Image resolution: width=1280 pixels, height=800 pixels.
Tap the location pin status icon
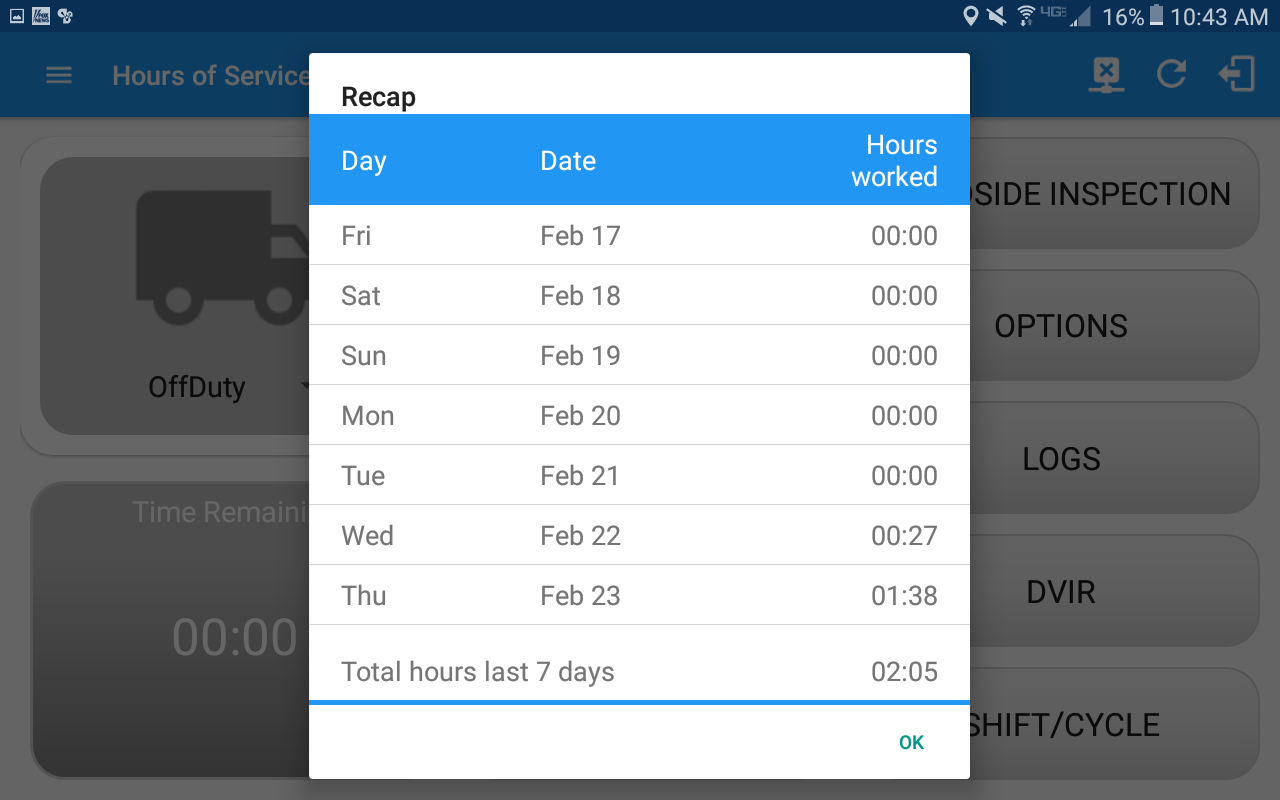point(970,16)
